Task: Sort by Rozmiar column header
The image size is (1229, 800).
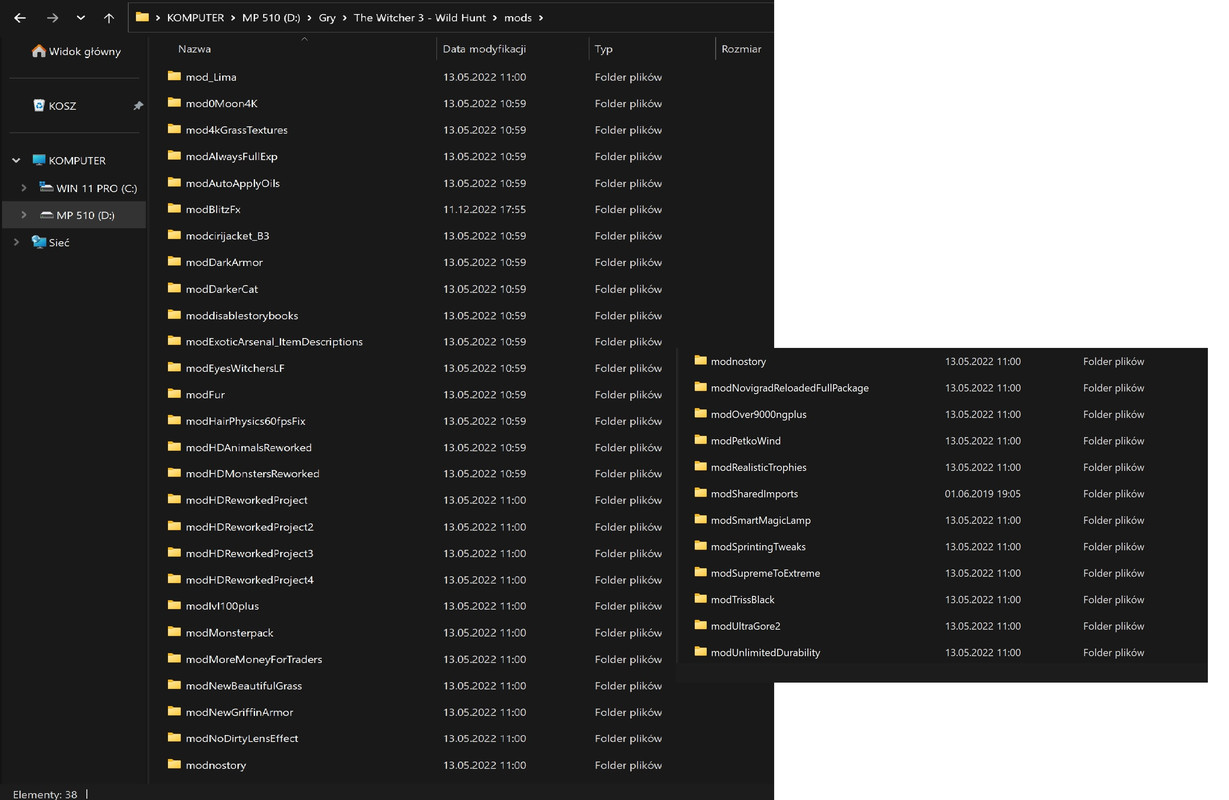Action: point(741,48)
